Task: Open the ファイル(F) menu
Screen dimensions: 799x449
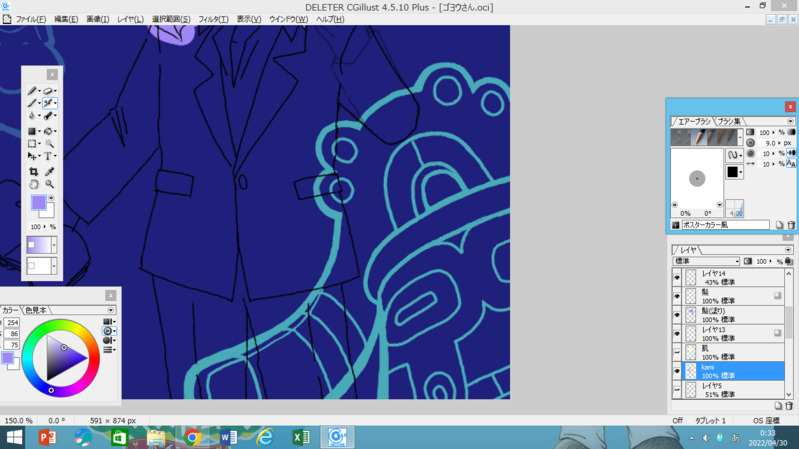Action: [x=31, y=19]
